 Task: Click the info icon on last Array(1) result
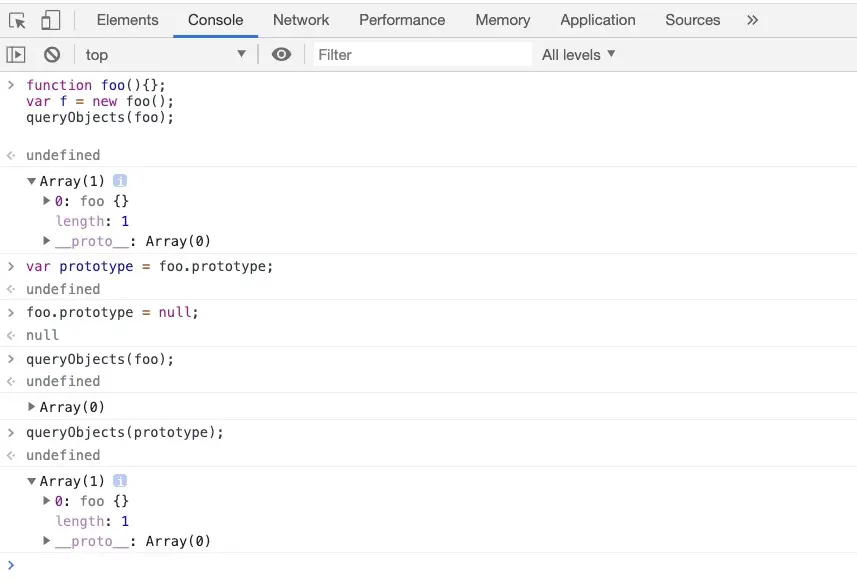tap(119, 481)
